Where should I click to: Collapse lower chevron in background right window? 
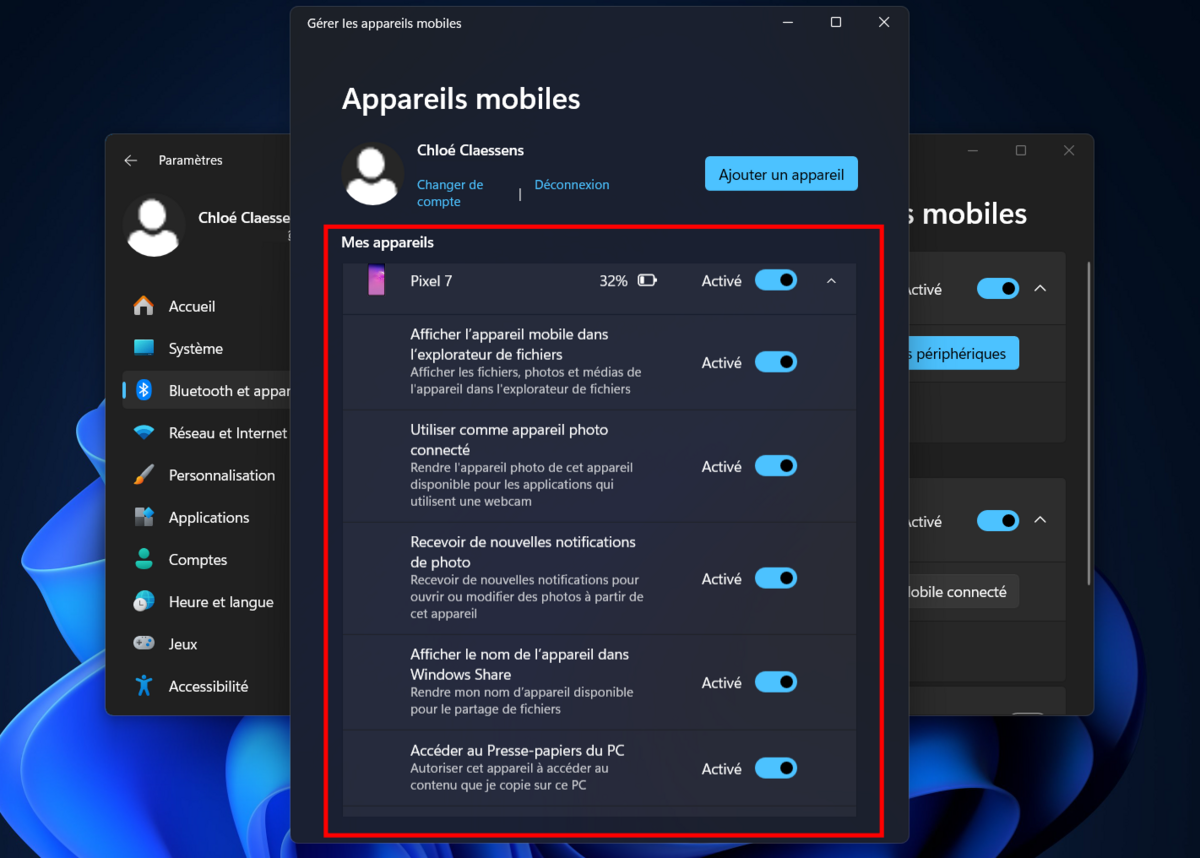(x=1040, y=521)
